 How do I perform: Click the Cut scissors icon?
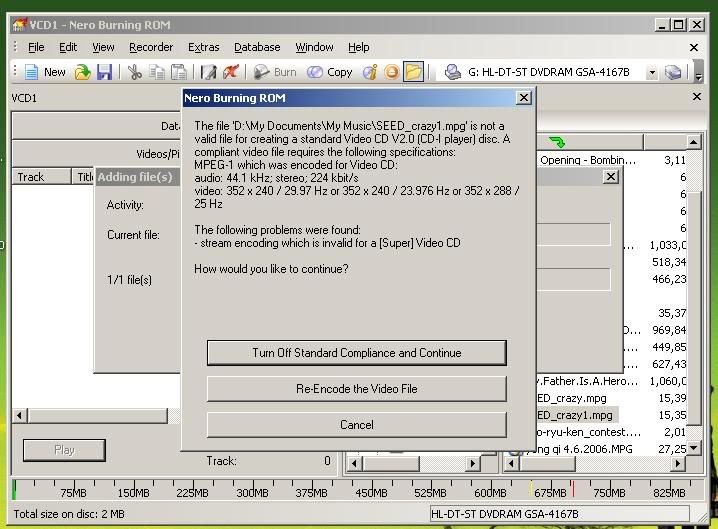pos(134,72)
